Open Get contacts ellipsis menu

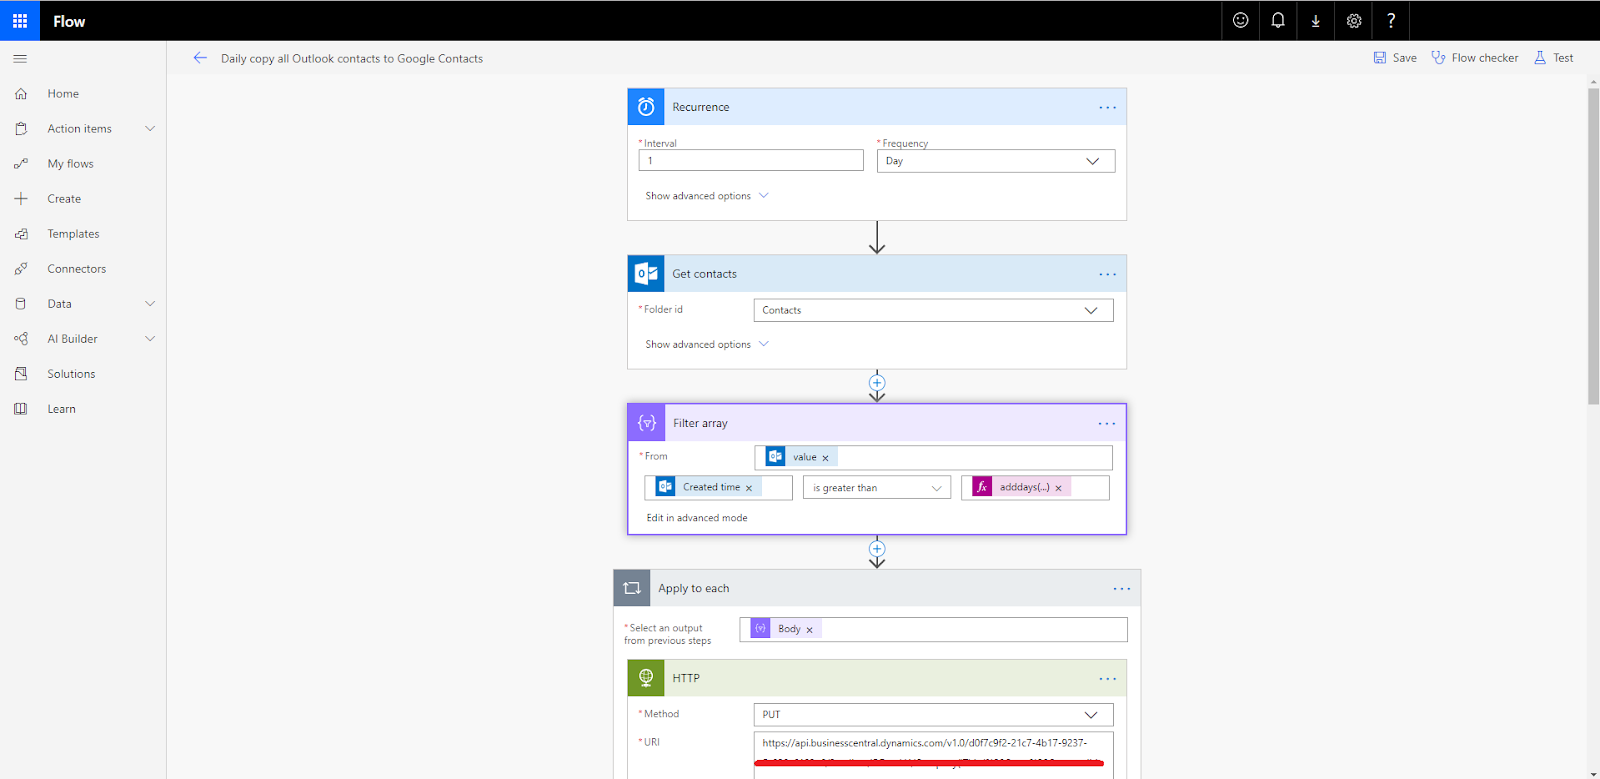[1107, 274]
